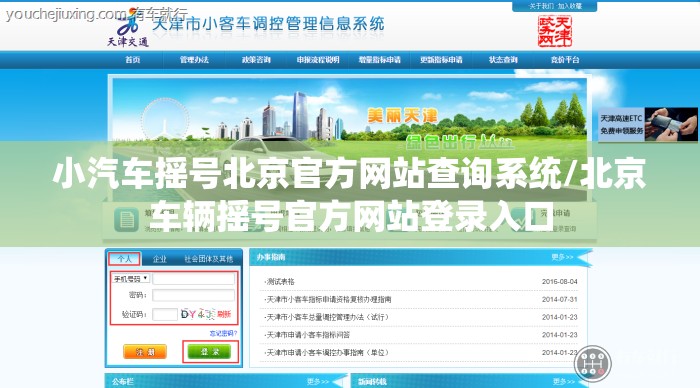Viewport: 700px width, 388px height.
Task: Select 增量指标申请 in the navigation bar
Action: point(379,60)
